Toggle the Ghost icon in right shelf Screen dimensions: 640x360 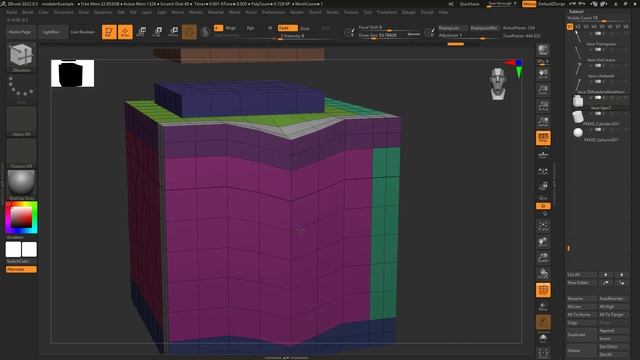coord(543,322)
